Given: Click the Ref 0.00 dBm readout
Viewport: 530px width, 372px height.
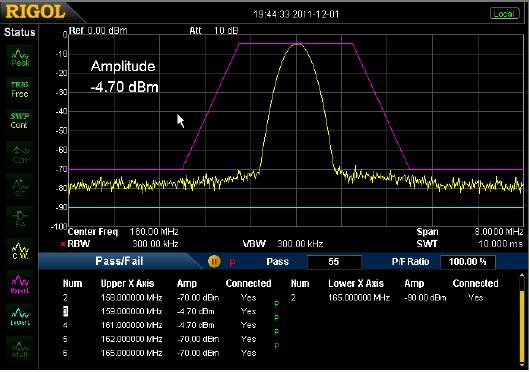Looking at the screenshot, I should (x=98, y=31).
